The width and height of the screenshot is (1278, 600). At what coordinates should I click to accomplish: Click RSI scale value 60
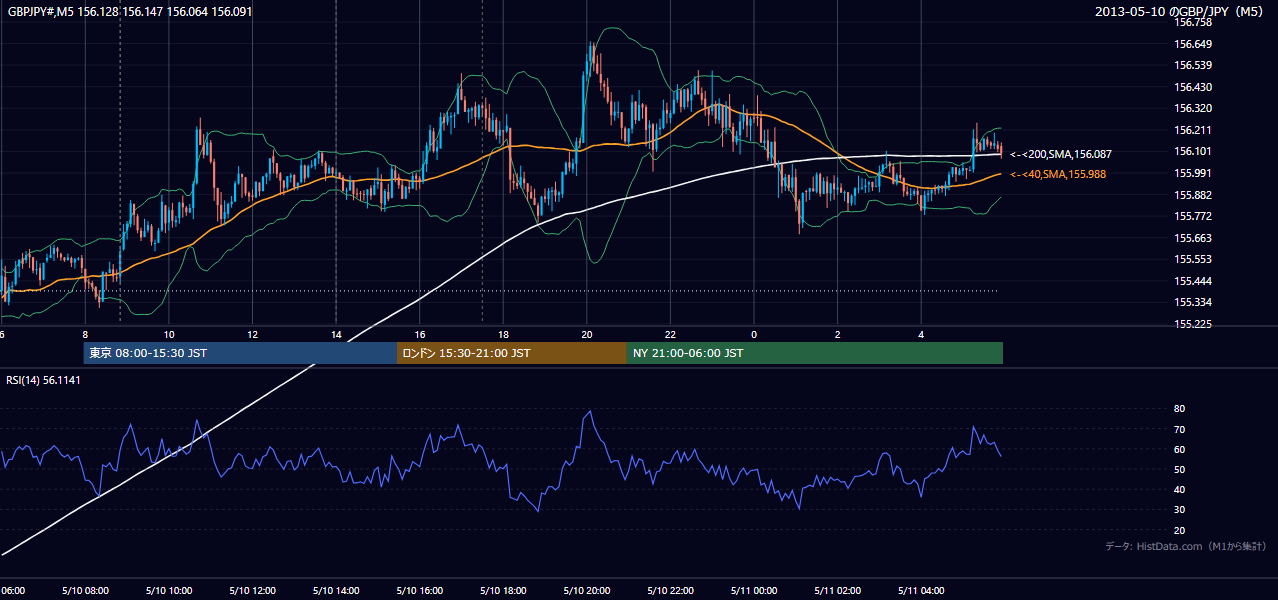click(x=1179, y=449)
